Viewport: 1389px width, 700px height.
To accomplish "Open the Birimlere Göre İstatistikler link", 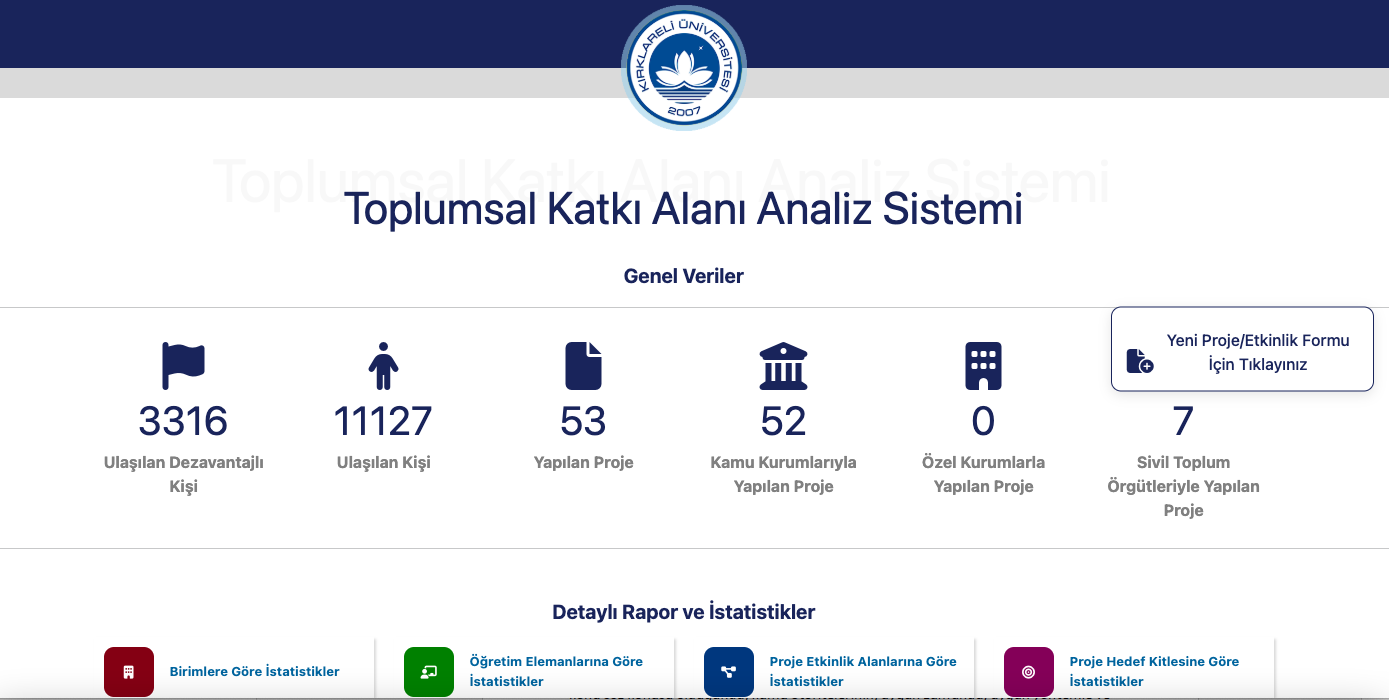I will click(254, 672).
